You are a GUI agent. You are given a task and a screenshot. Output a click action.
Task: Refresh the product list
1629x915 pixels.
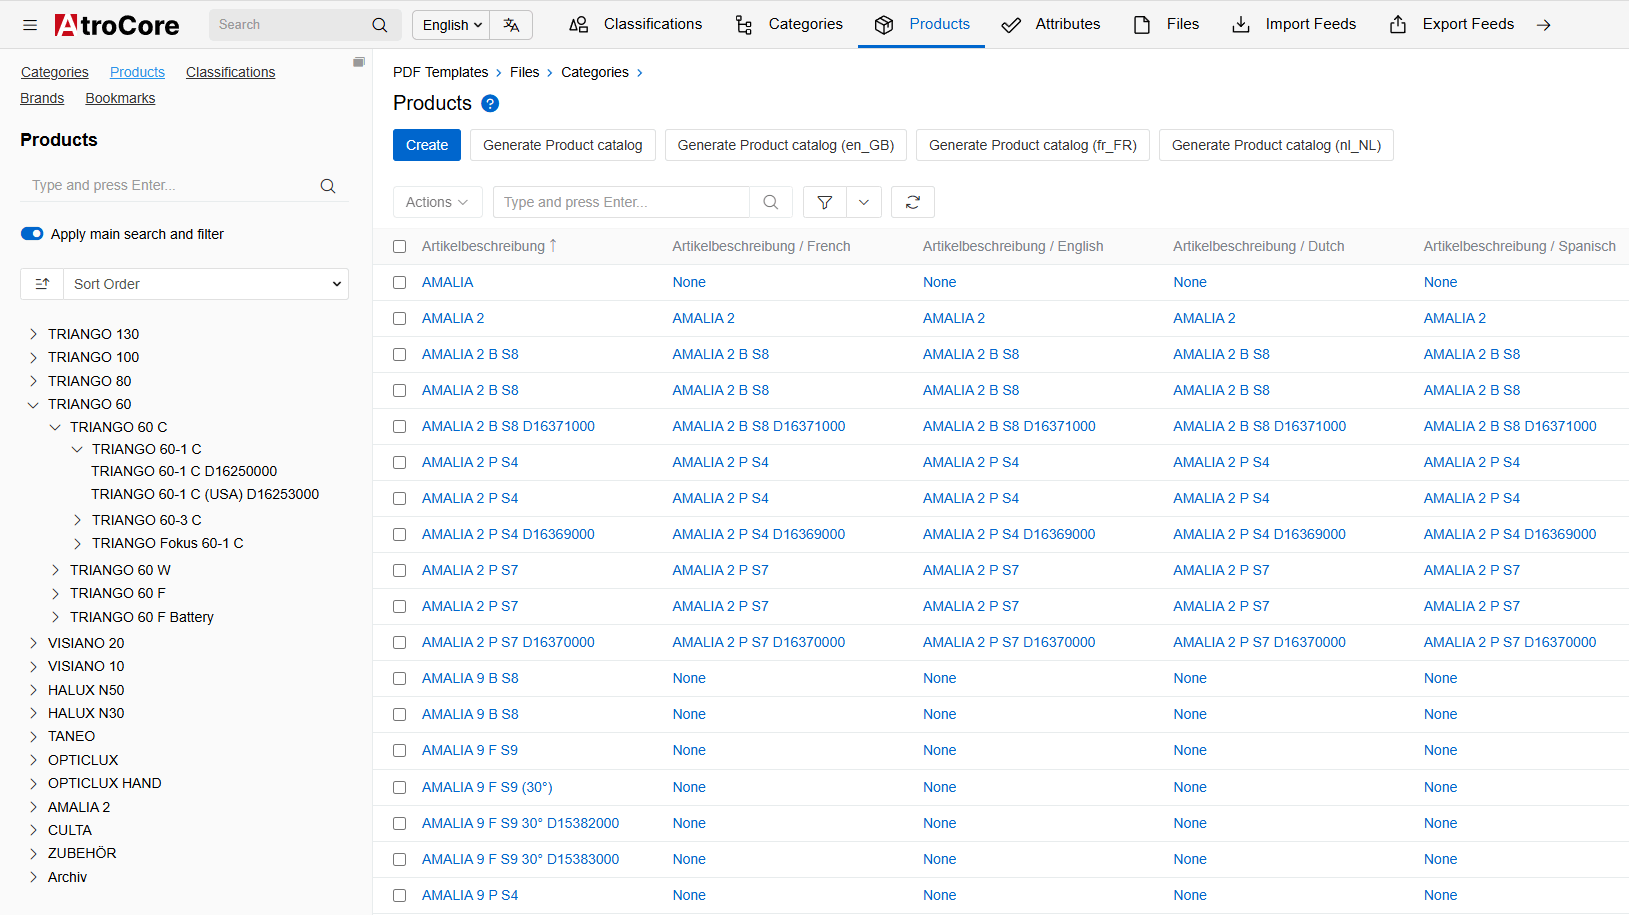912,202
